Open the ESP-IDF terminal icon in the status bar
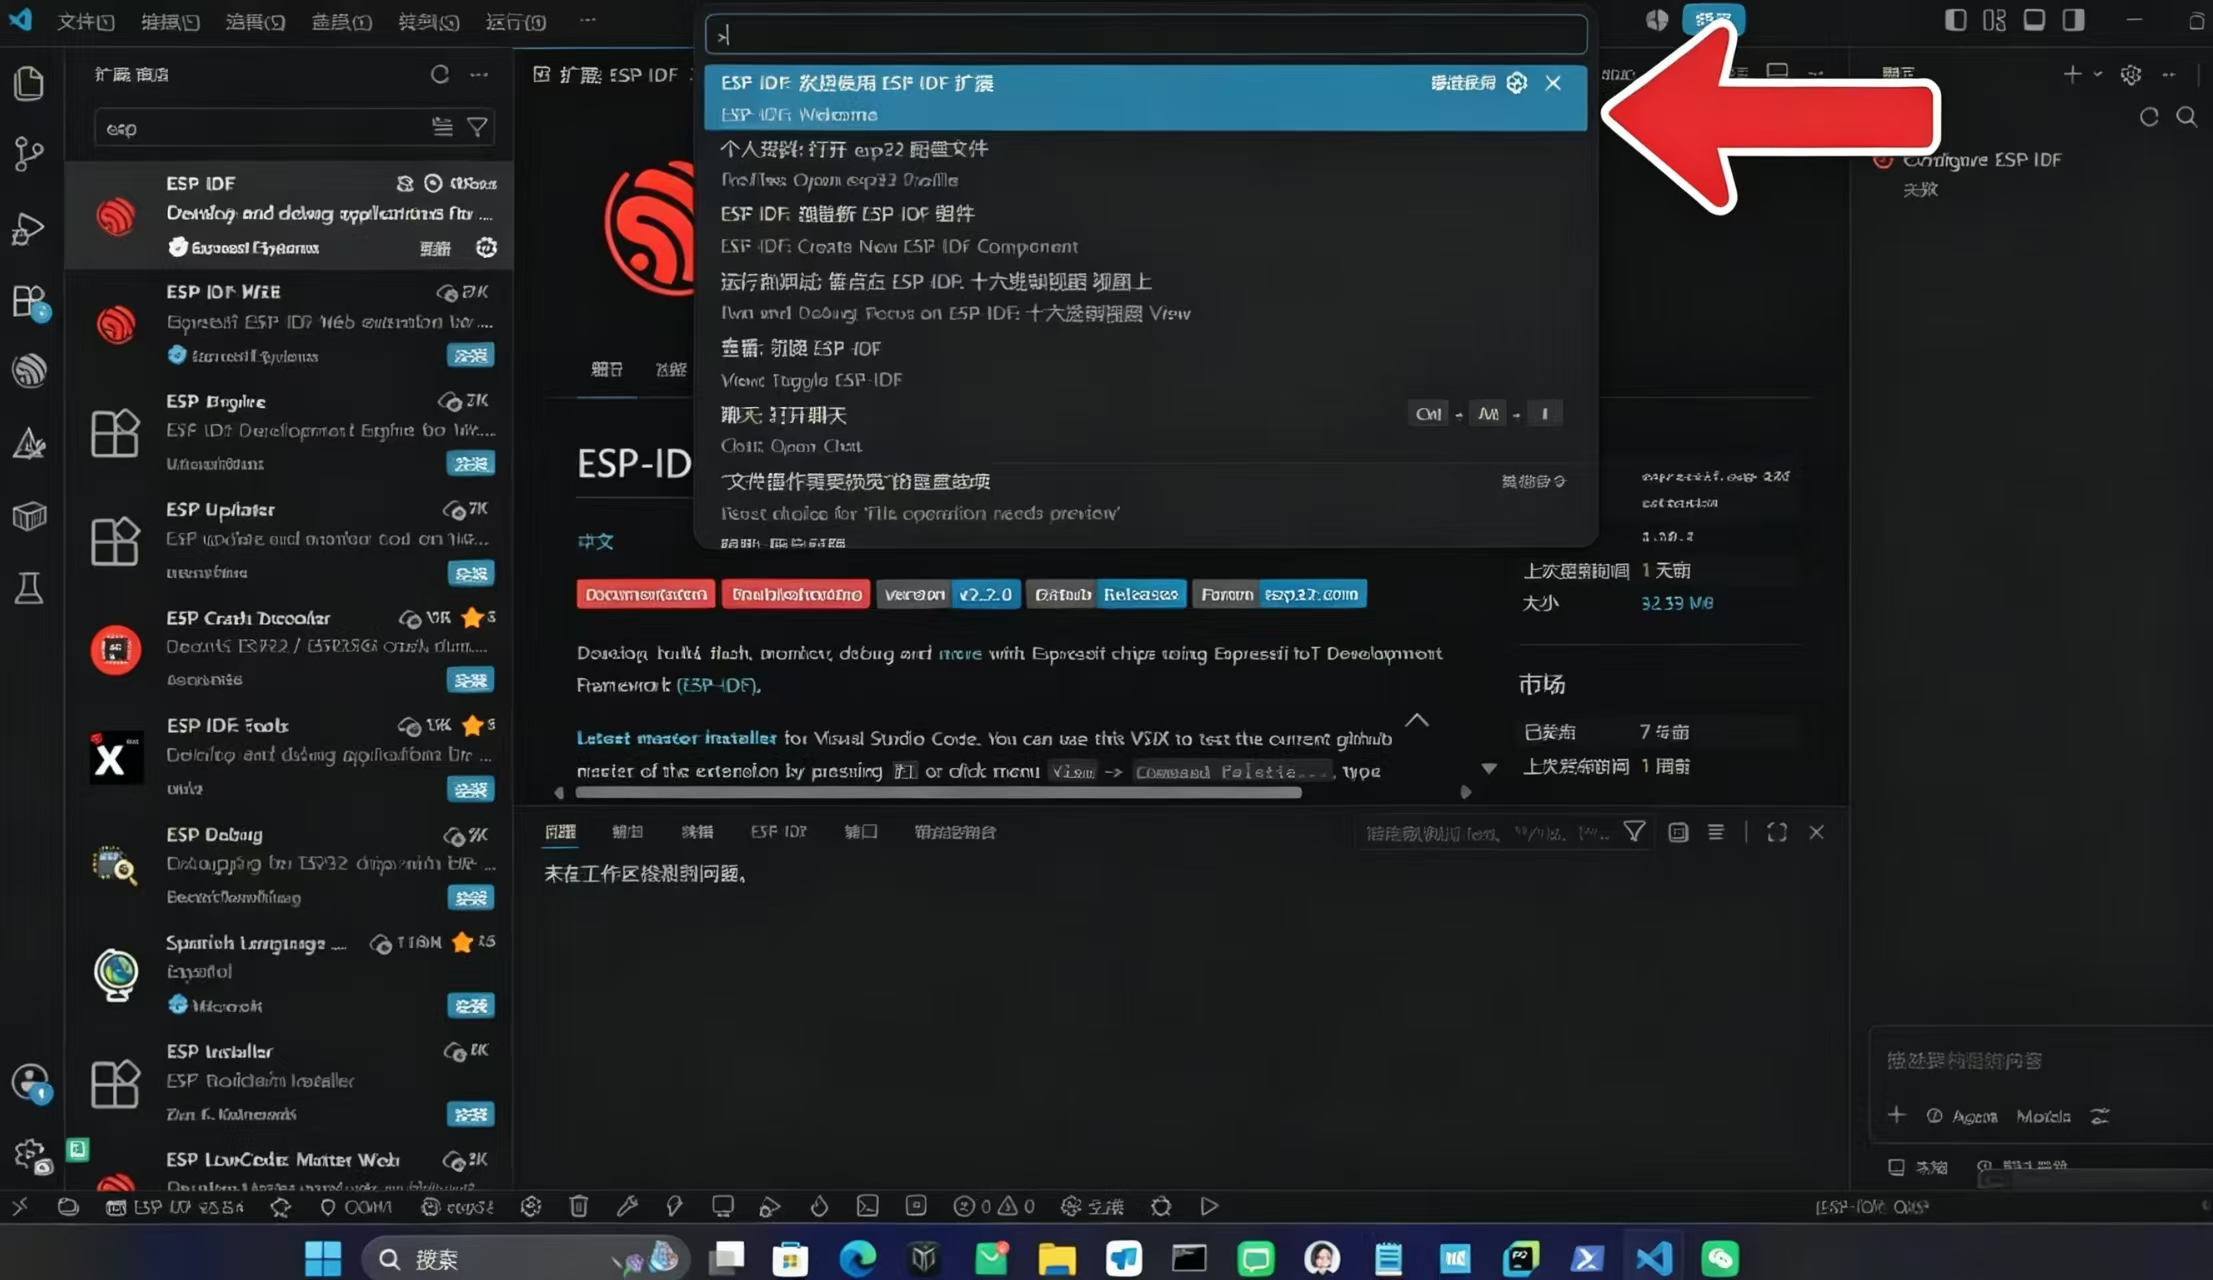The width and height of the screenshot is (2213, 1280). point(867,1206)
